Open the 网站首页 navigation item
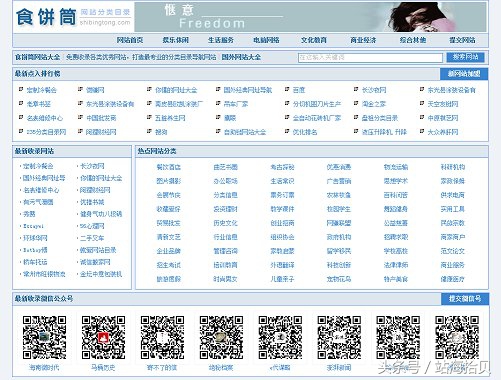 [x=130, y=40]
